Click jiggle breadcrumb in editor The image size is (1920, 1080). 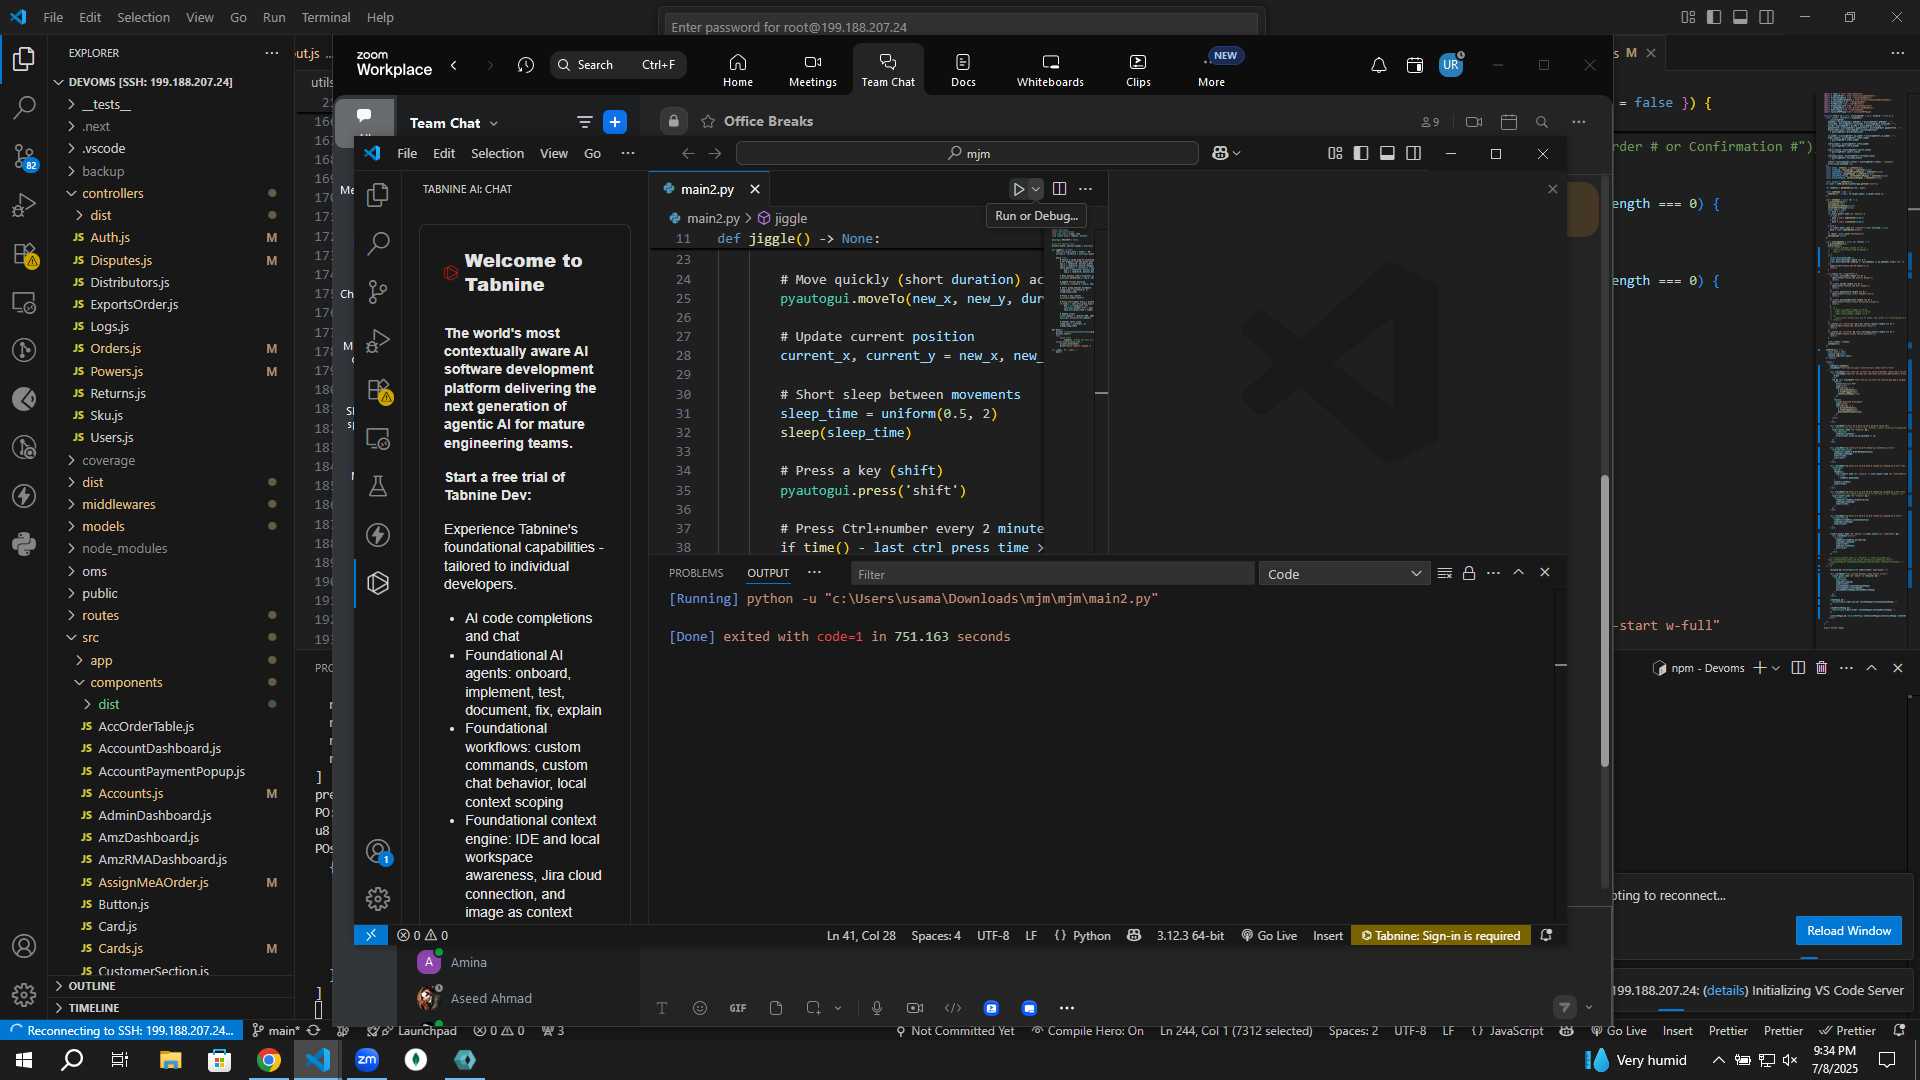[790, 218]
